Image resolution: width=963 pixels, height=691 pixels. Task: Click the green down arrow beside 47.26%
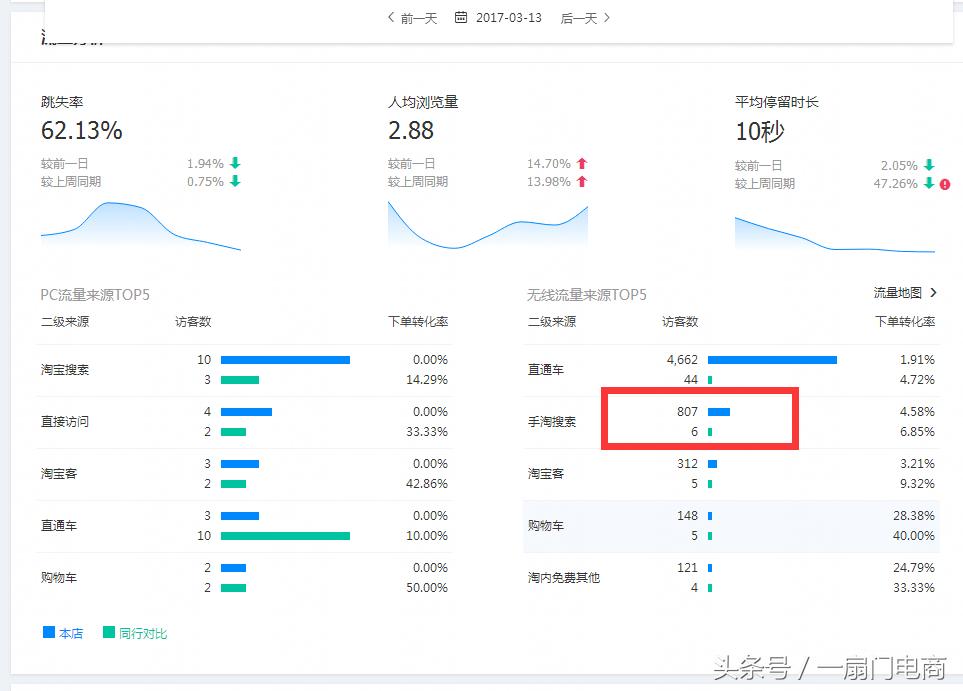tap(928, 184)
